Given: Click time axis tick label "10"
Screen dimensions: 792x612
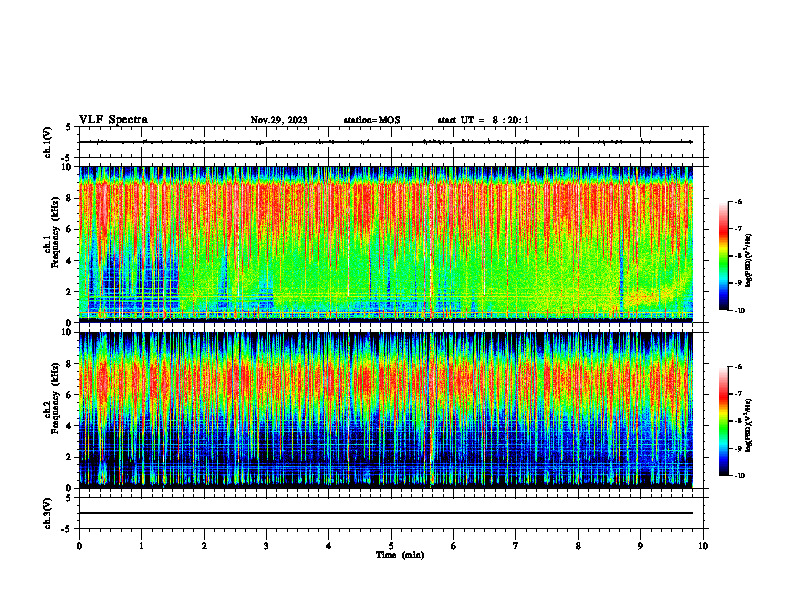Looking at the screenshot, I should tap(703, 546).
